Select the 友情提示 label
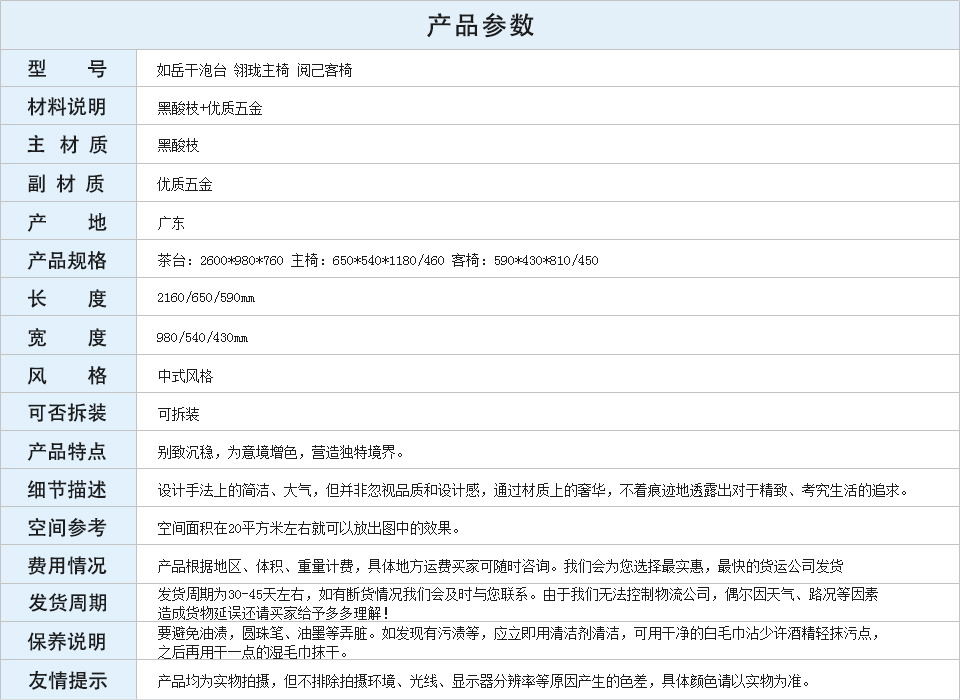This screenshot has height=700, width=960. click(x=67, y=680)
